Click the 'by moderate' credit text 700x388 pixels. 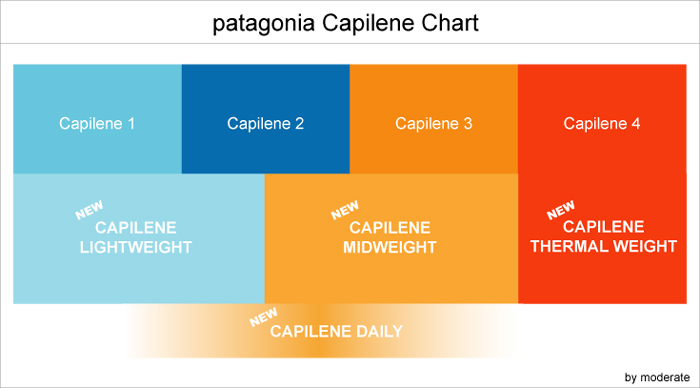[657, 378]
